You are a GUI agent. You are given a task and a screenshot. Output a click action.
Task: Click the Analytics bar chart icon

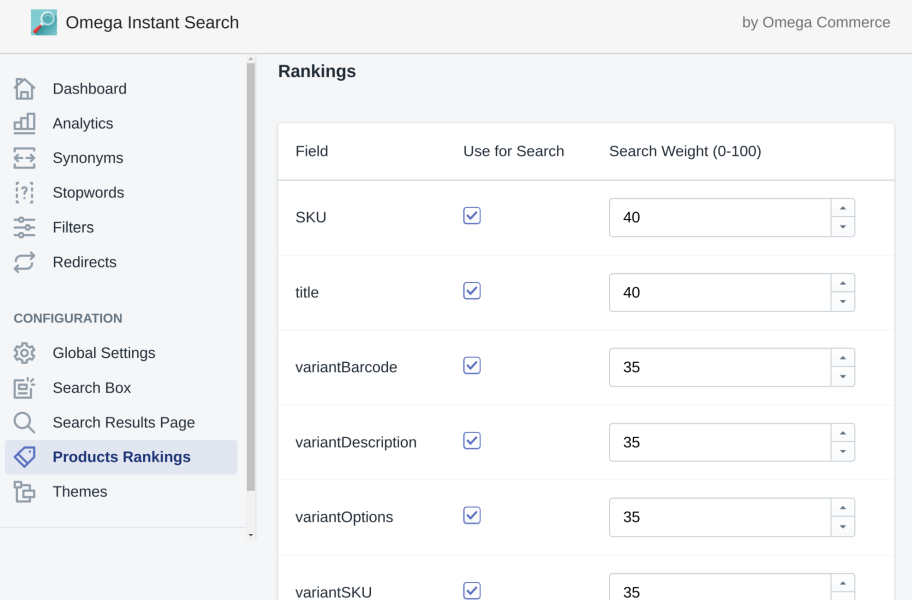click(x=24, y=123)
